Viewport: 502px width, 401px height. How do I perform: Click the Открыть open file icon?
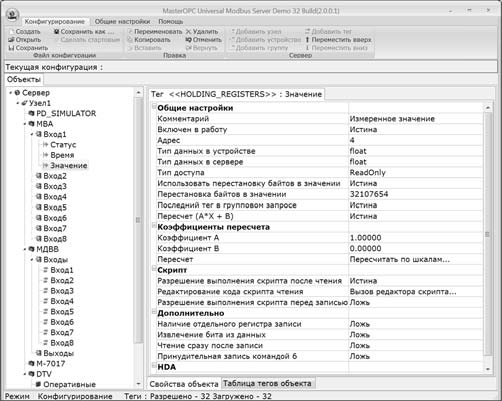(x=12, y=40)
